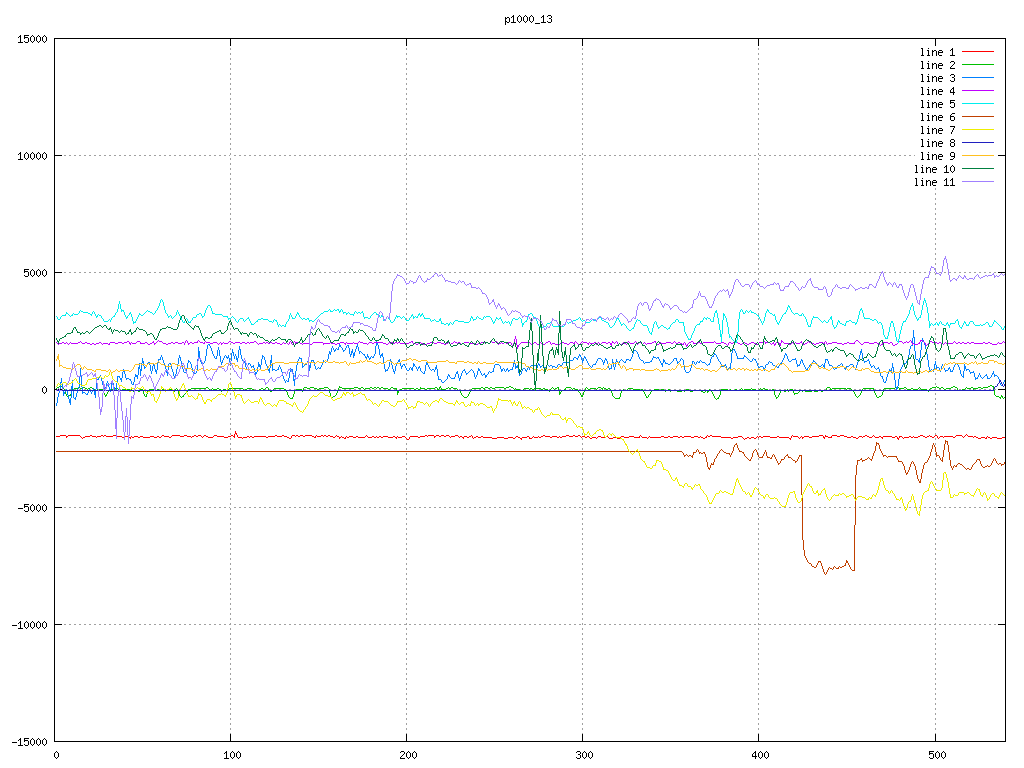The width and height of the screenshot is (1024, 768).
Task: Click the "line 8" legend text
Action: pos(937,143)
